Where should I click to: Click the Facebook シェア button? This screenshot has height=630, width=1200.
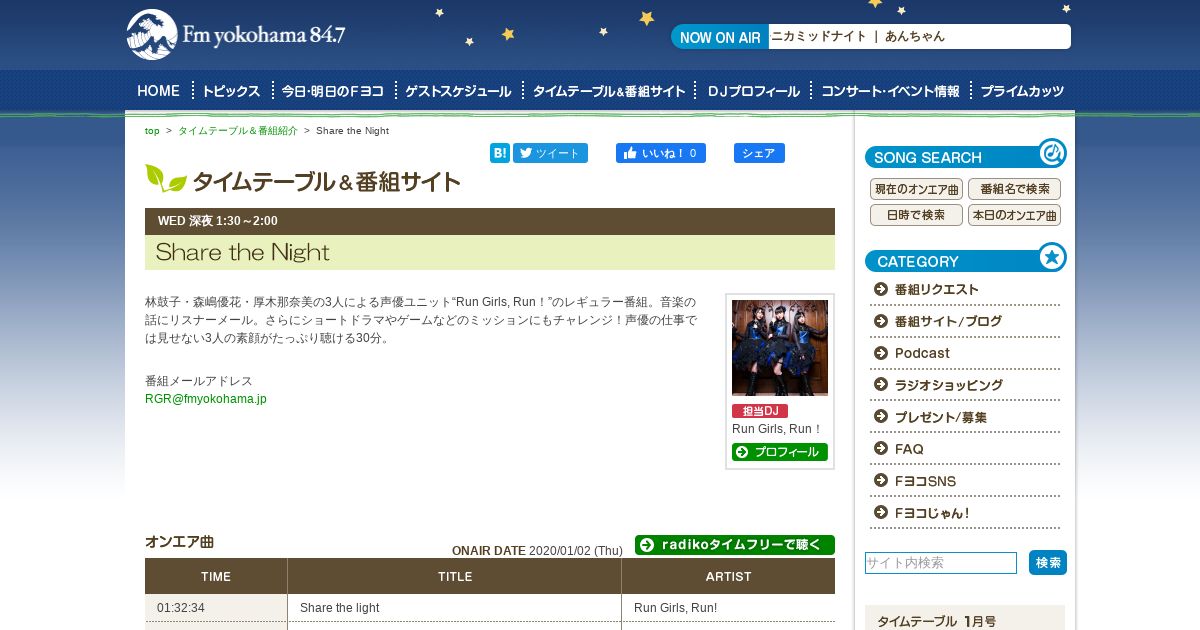(x=759, y=153)
